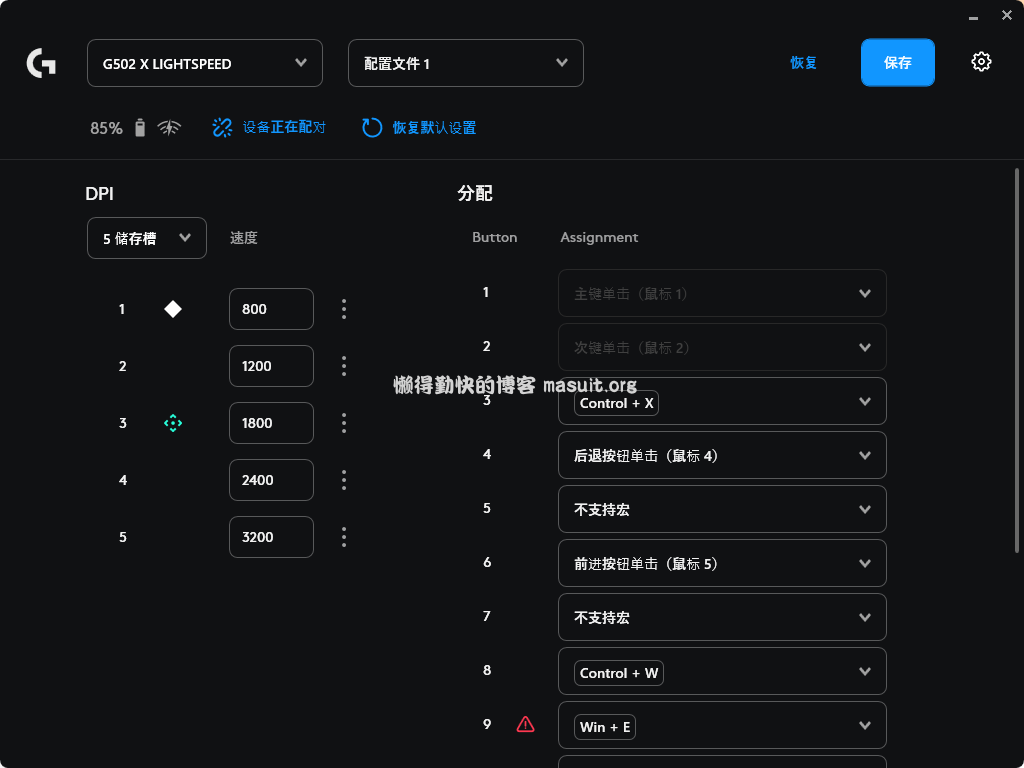
Task: Click the restore defaults circular arrow icon
Action: pyautogui.click(x=372, y=128)
